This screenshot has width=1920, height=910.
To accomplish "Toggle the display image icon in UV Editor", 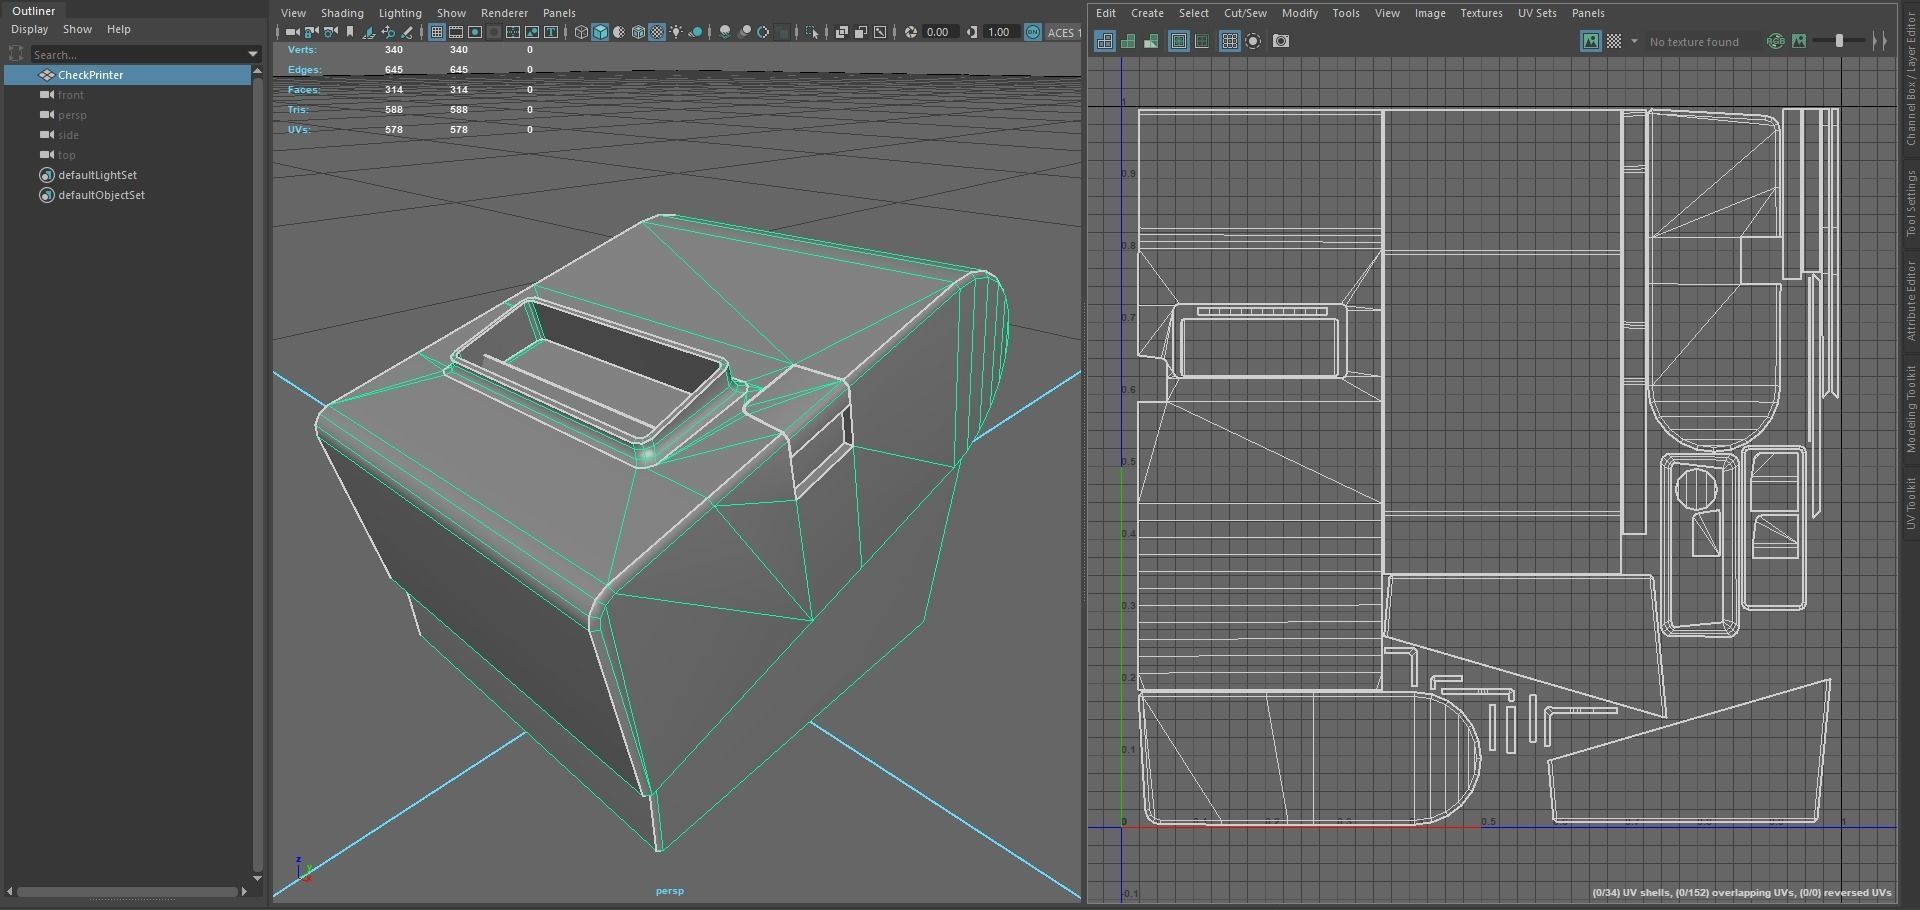I will (x=1590, y=41).
